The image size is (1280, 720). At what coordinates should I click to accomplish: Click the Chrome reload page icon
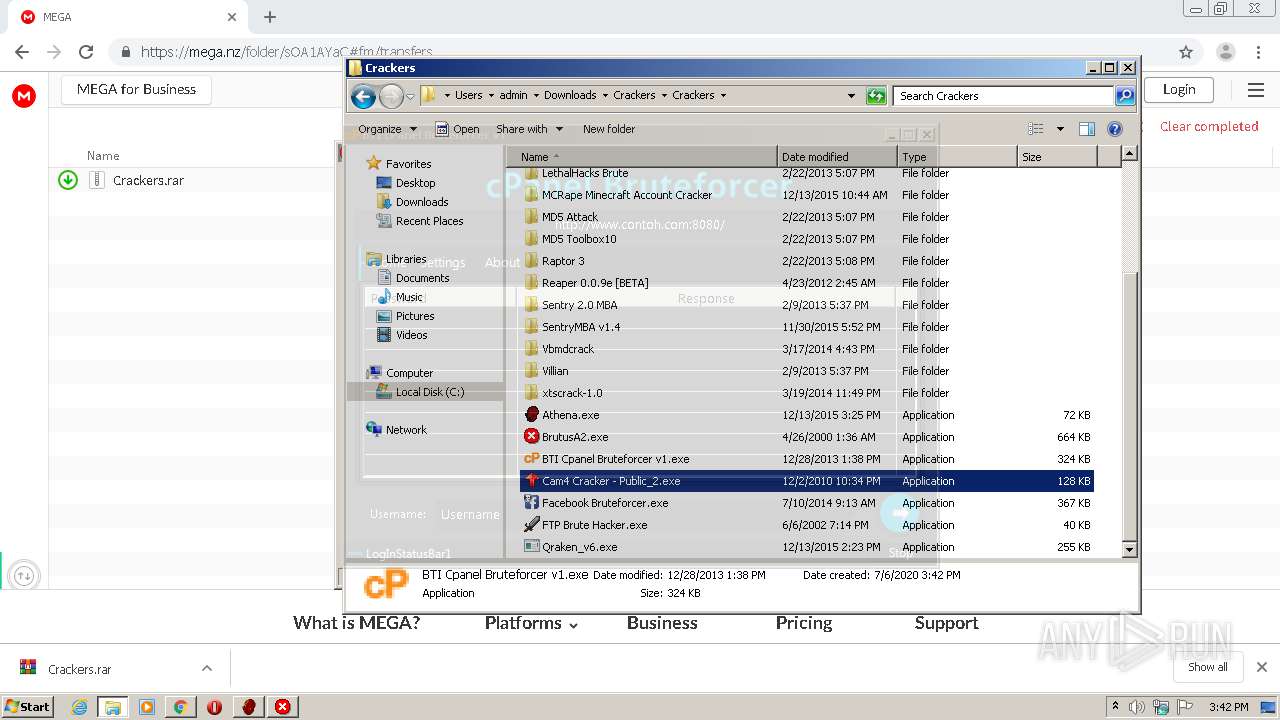coord(86,52)
